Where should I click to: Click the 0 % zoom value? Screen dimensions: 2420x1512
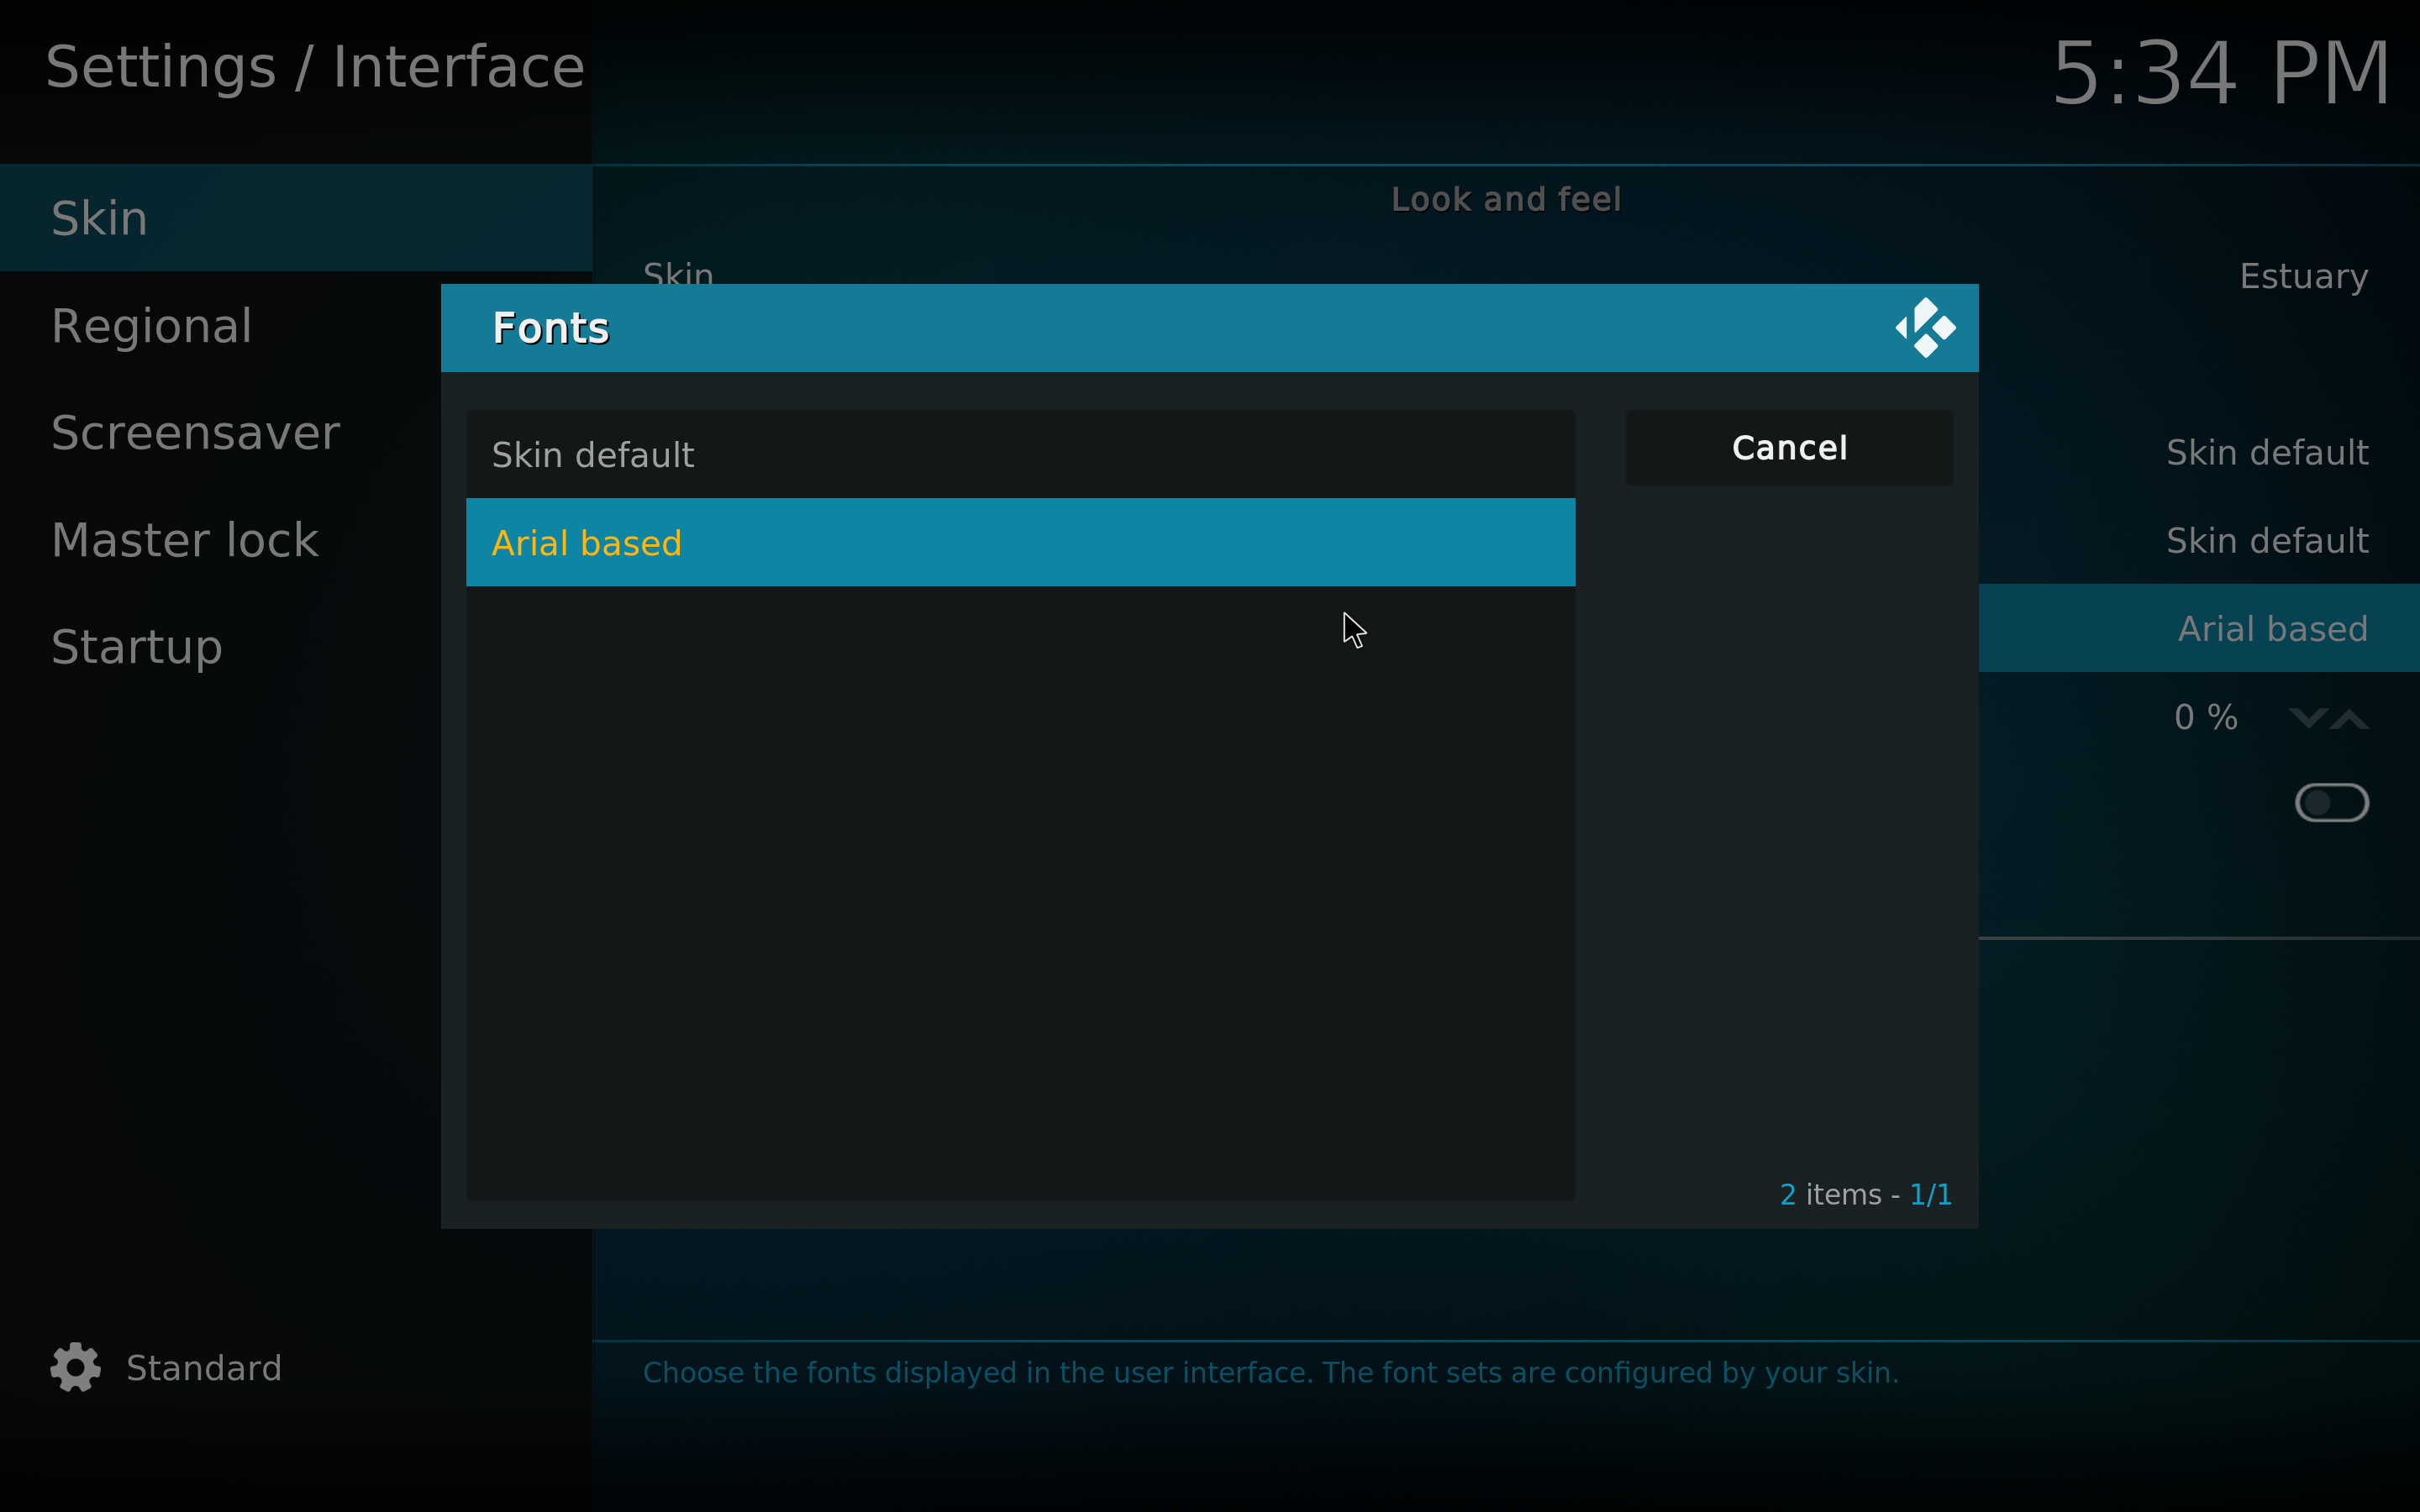2205,718
